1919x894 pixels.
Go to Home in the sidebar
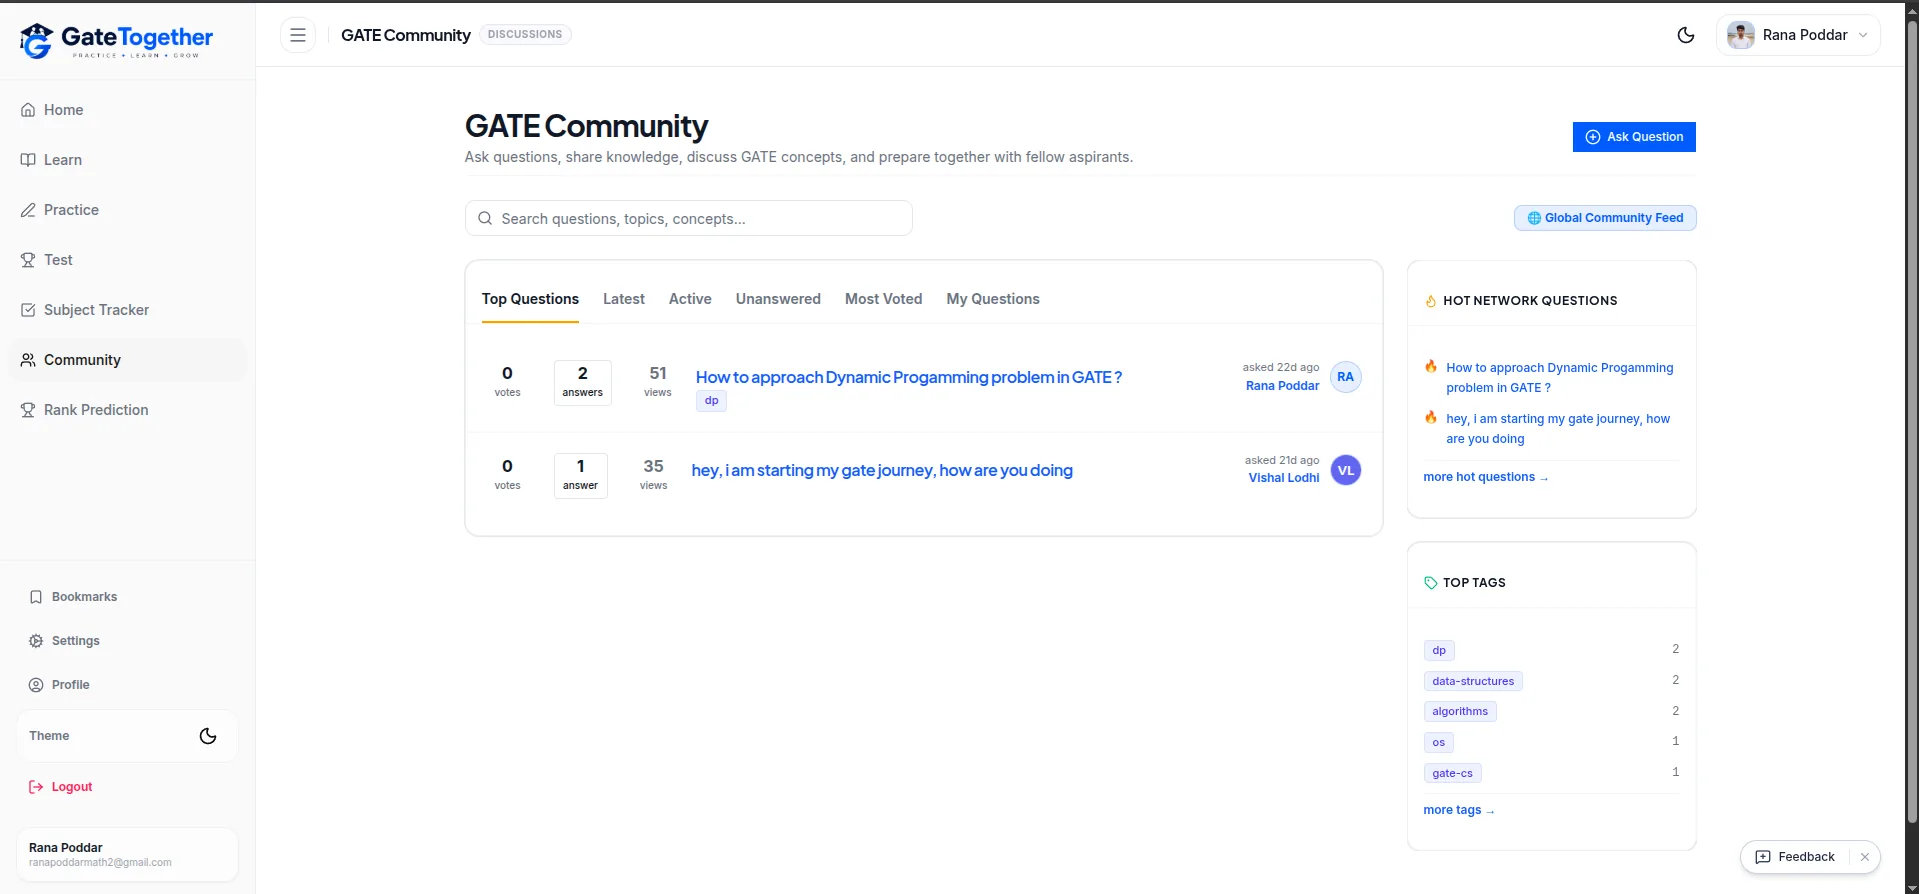[127, 110]
